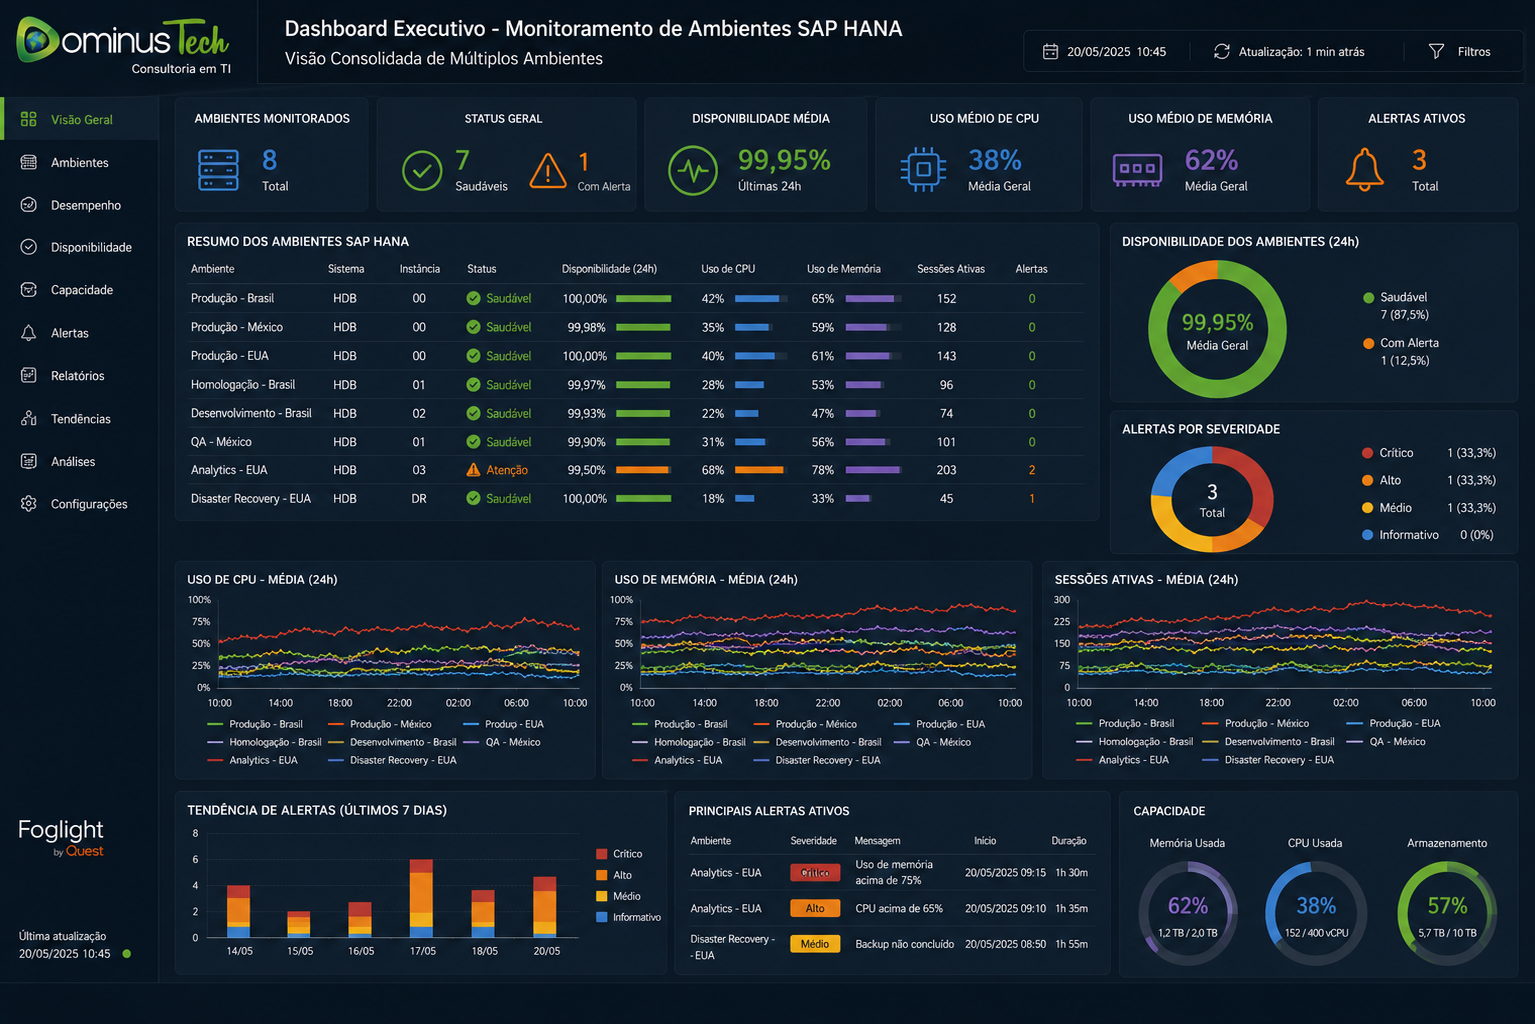Click the Tendências icon in sidebar
This screenshot has width=1535, height=1024.
click(x=29, y=418)
